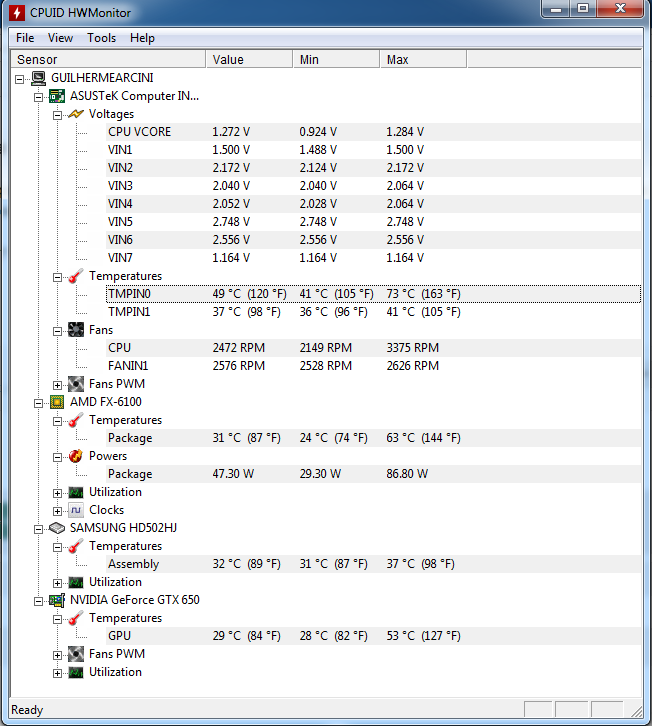
Task: Click the 3375 RPM max fan value
Action: click(x=413, y=348)
